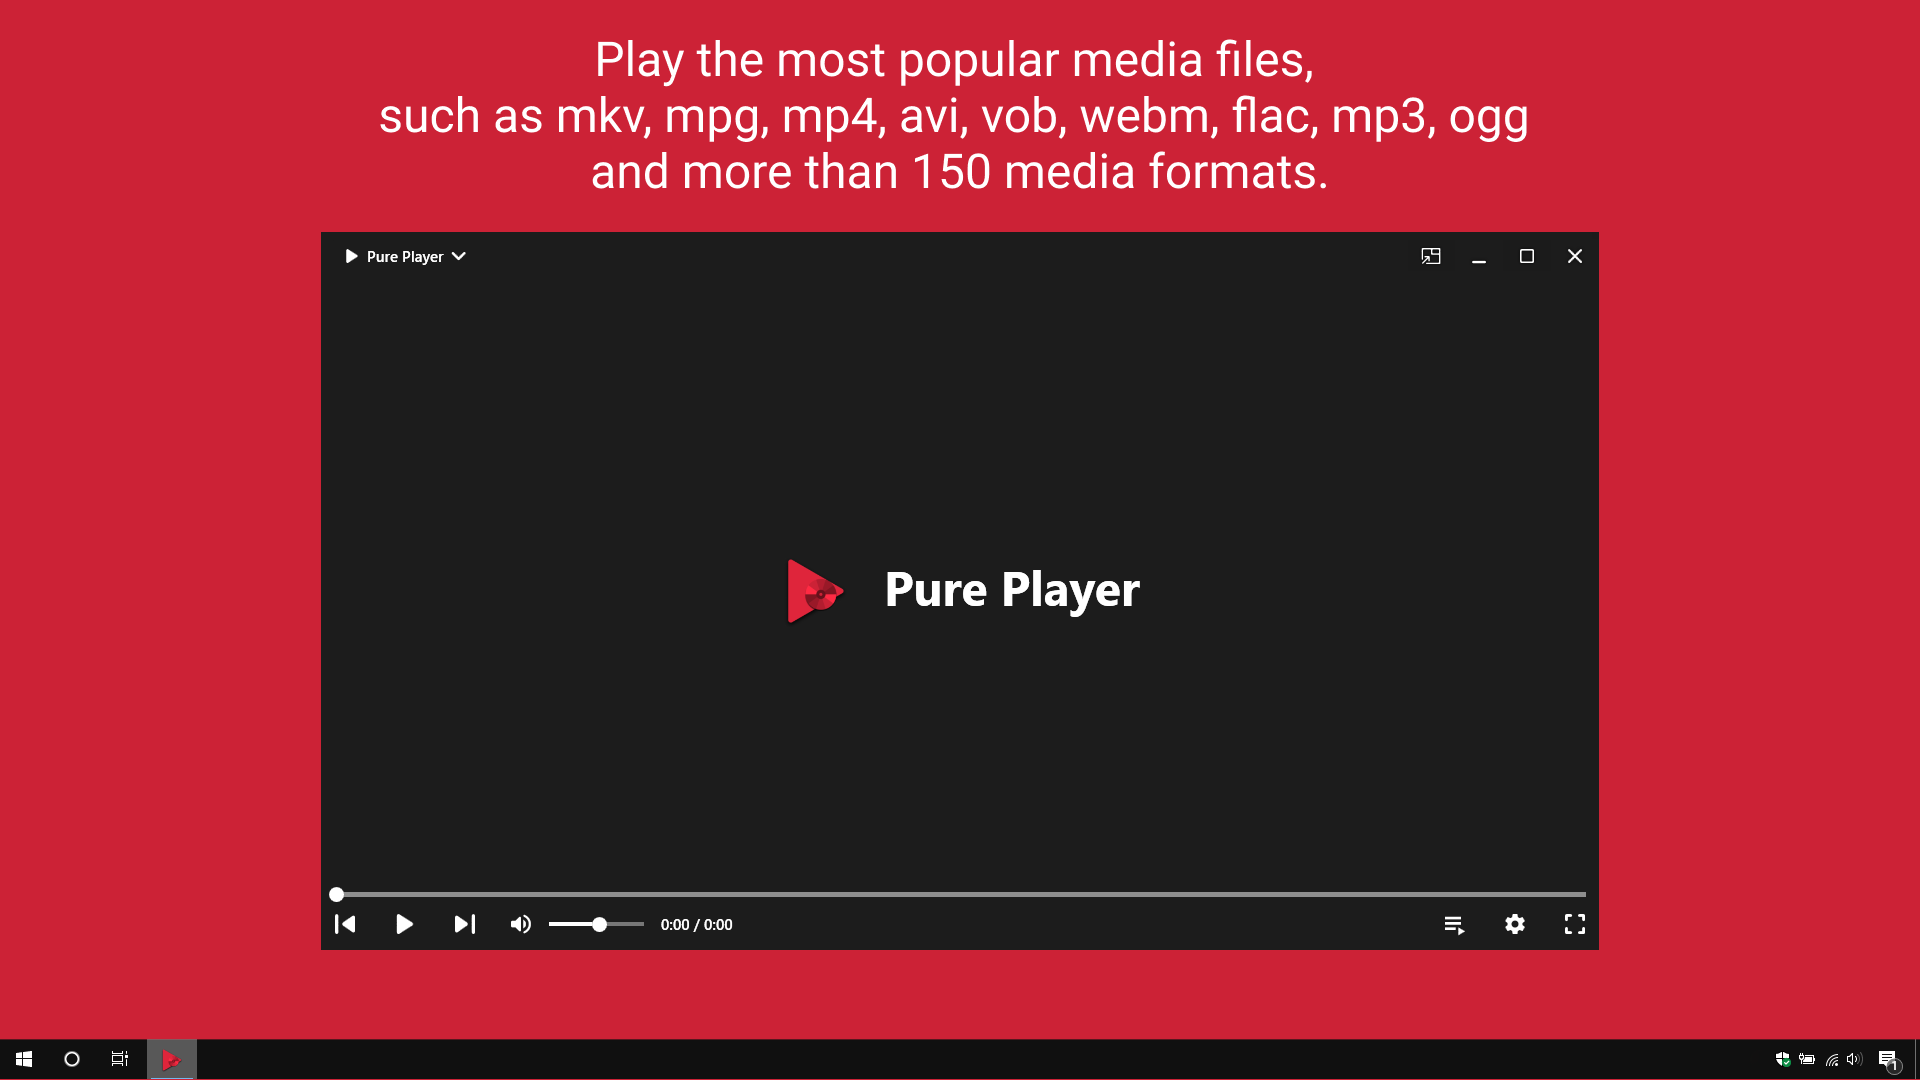The width and height of the screenshot is (1920, 1081).
Task: Open the settings gear
Action: pos(1515,924)
